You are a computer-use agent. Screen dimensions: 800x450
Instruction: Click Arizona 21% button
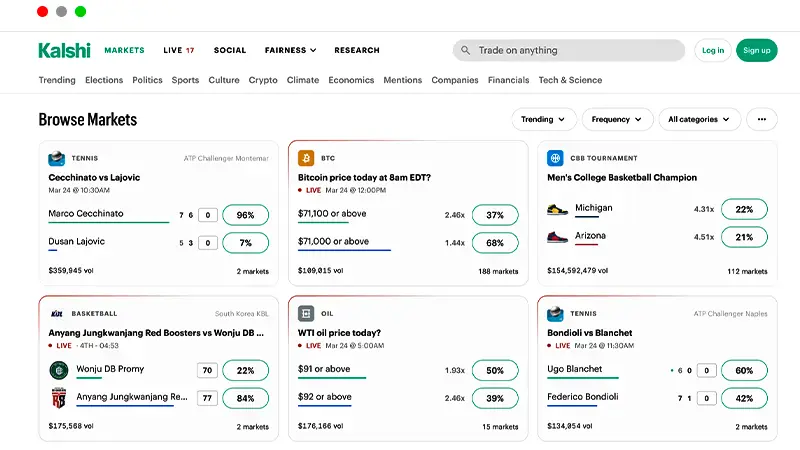tap(744, 237)
